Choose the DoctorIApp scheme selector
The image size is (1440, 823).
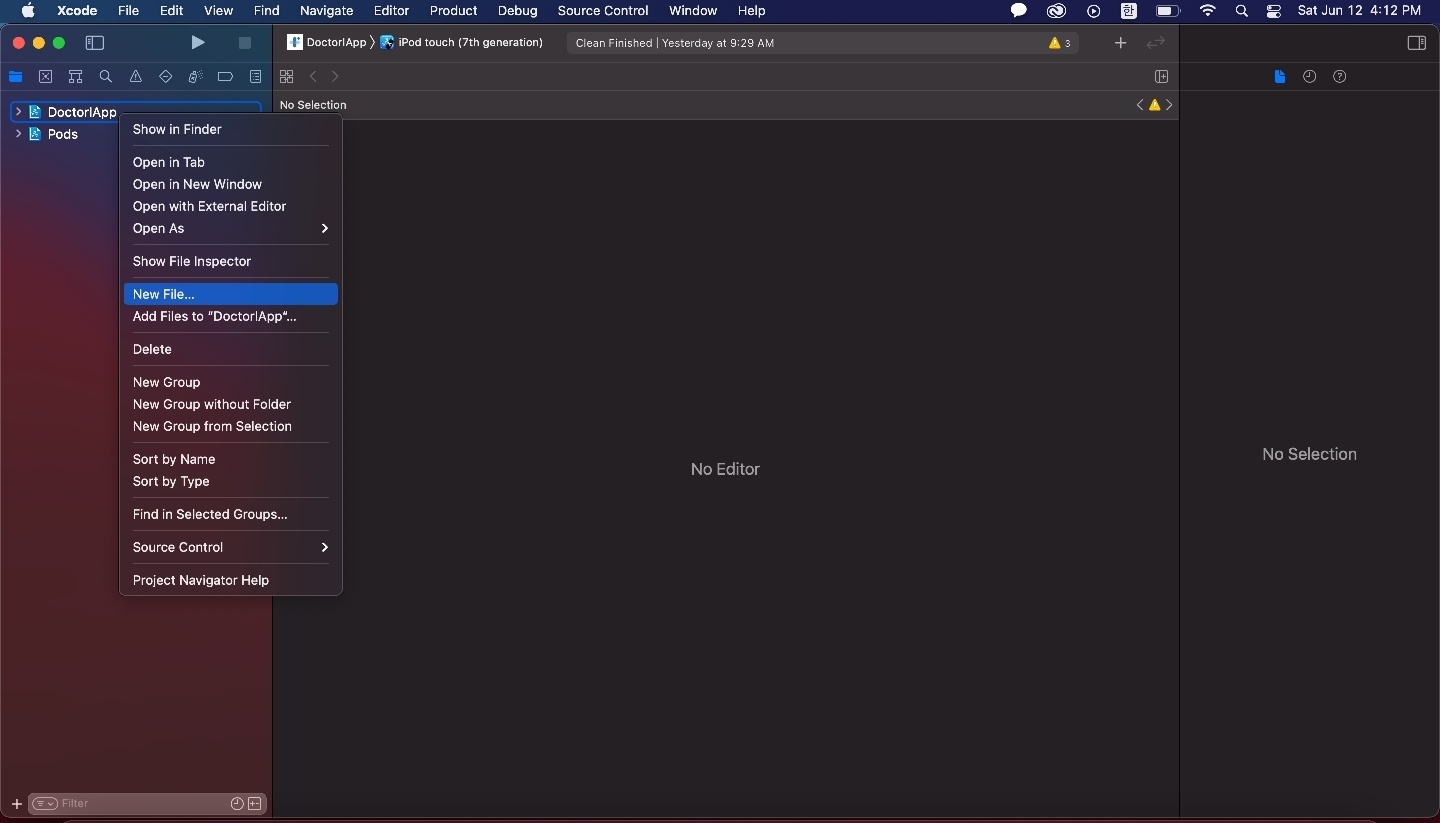[x=327, y=43]
